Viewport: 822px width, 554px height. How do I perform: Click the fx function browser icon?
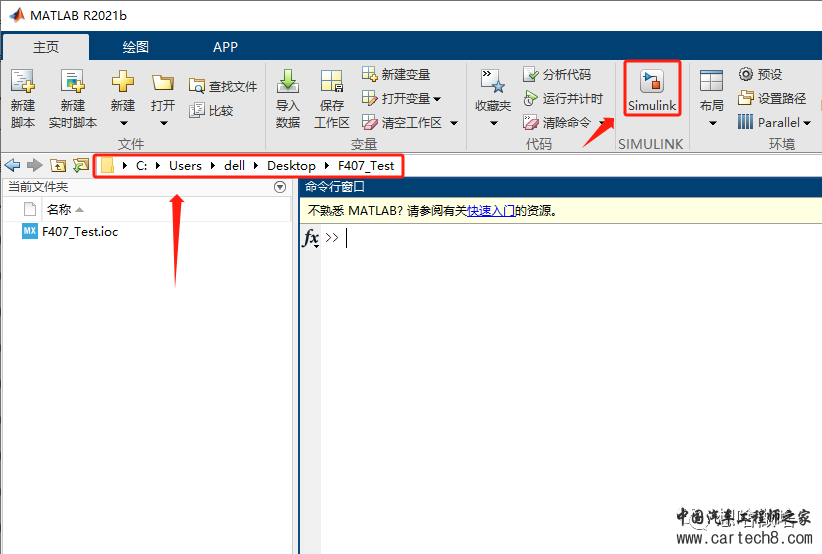coord(310,238)
